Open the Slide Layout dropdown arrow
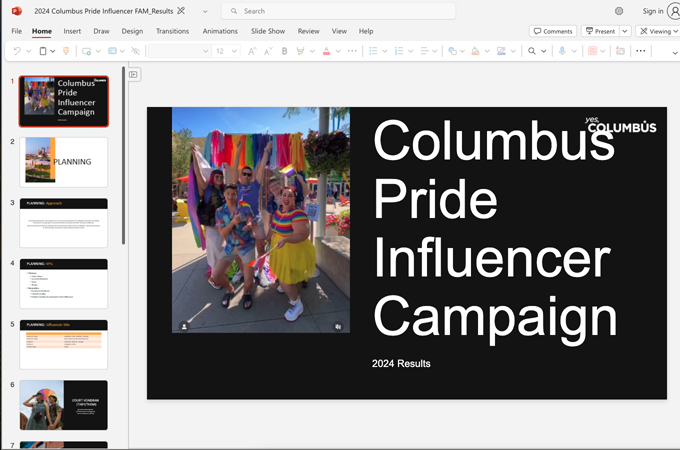This screenshot has height=450, width=680. coord(122,51)
